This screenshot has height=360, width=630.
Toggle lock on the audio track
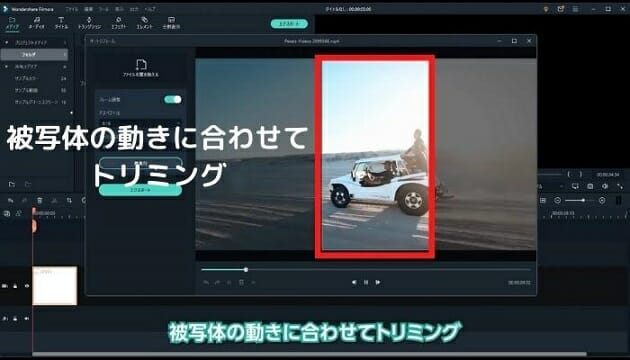tap(15, 319)
